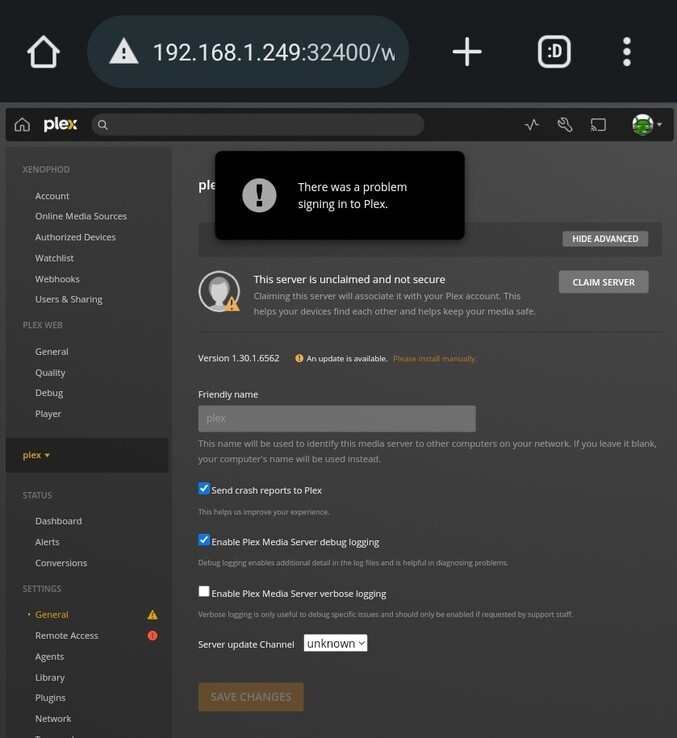The image size is (677, 738).
Task: Open the browser tab switcher
Action: pyautogui.click(x=554, y=52)
